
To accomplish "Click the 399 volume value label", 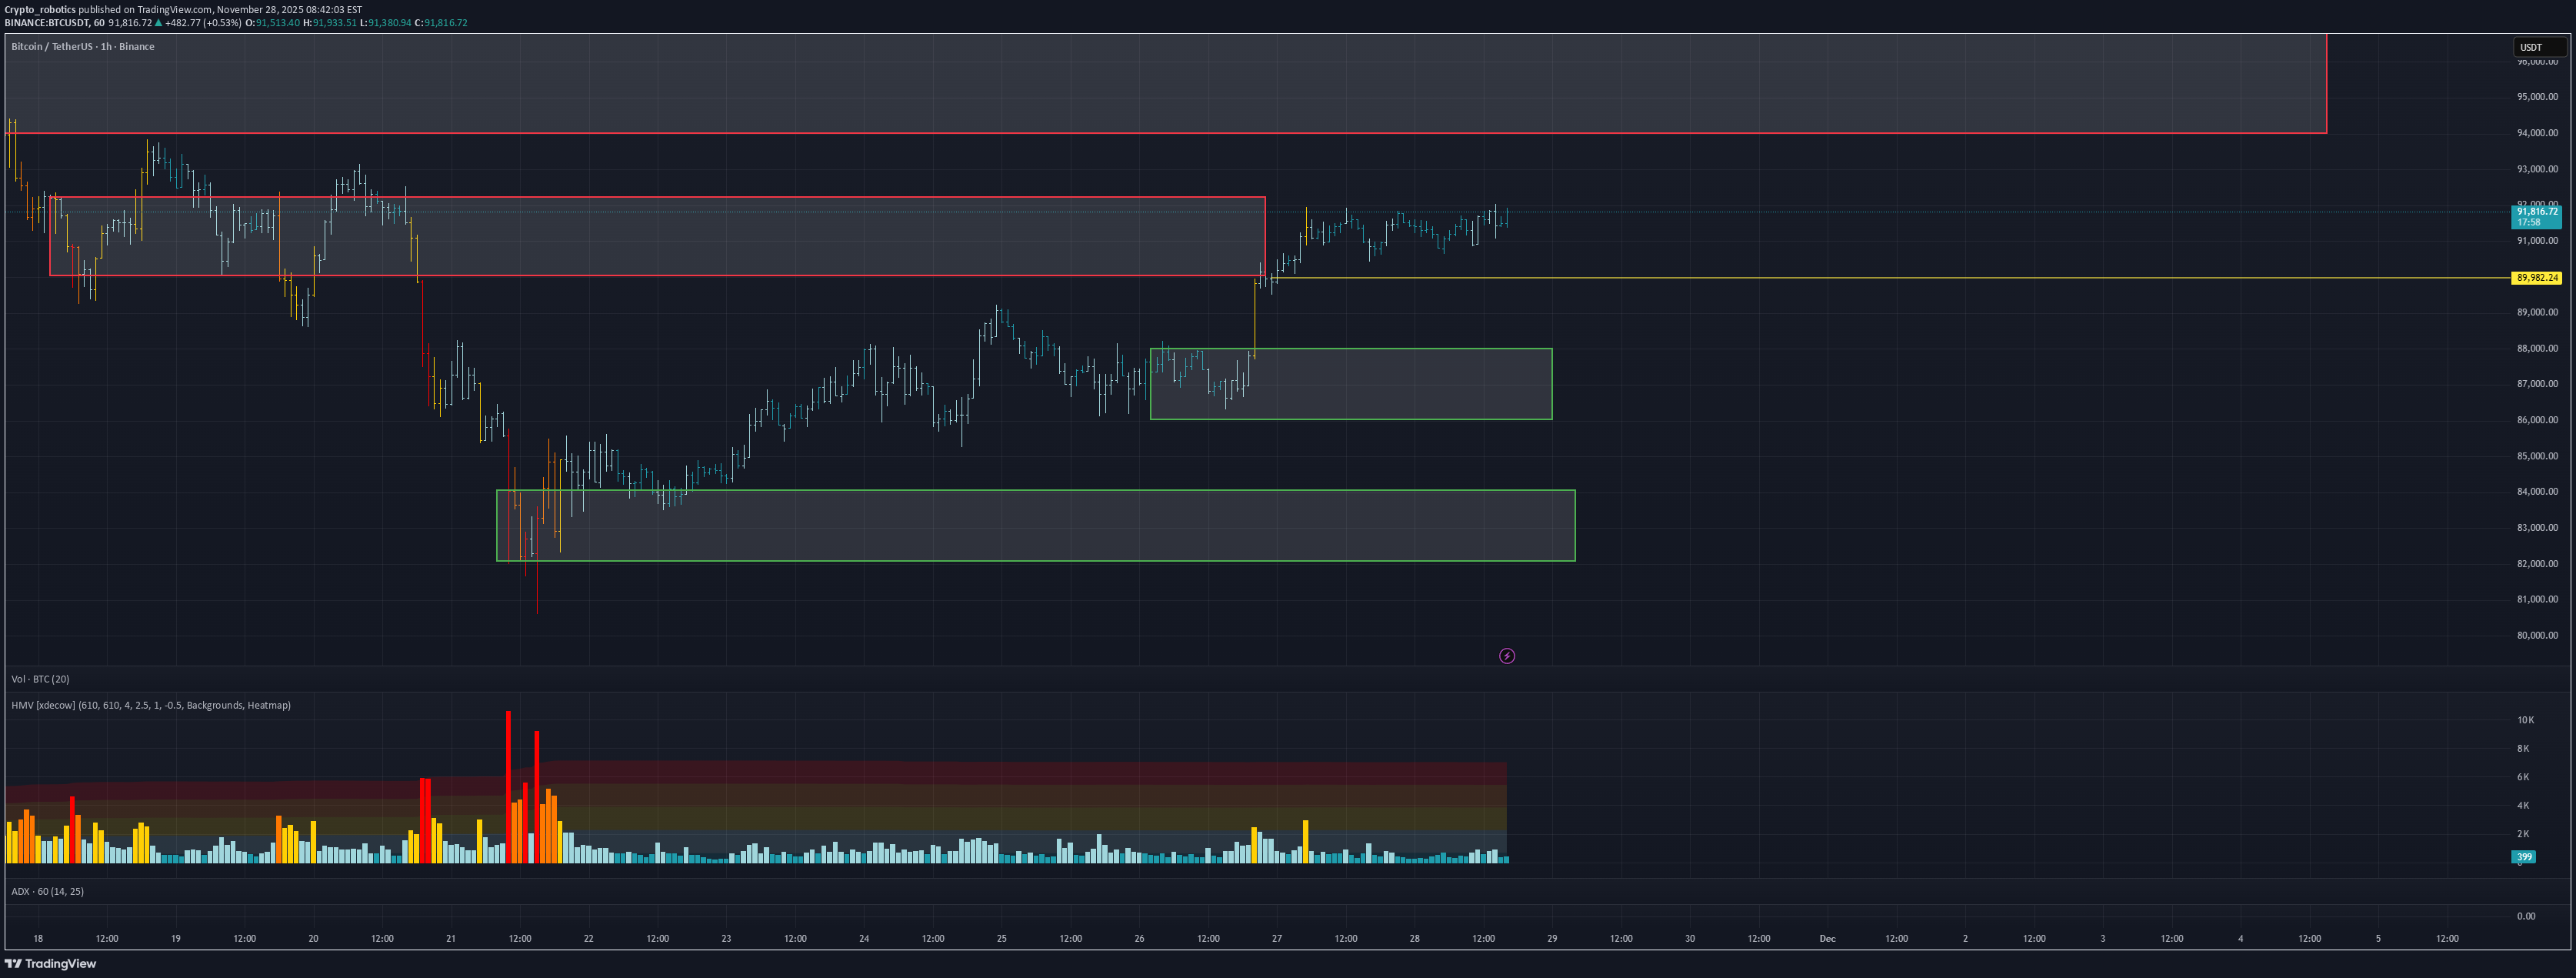I will point(2523,857).
